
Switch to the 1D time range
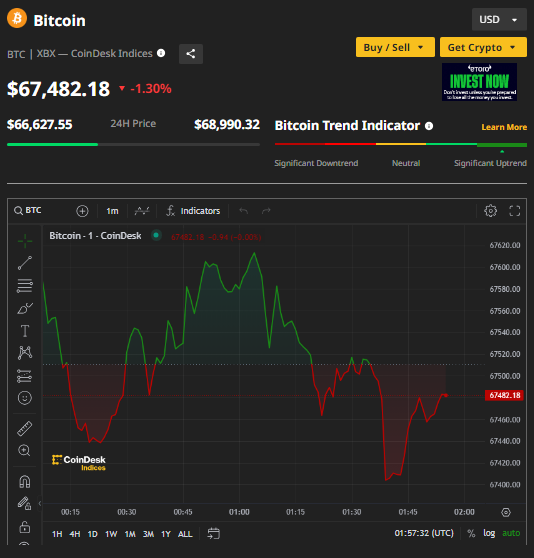(x=92, y=534)
